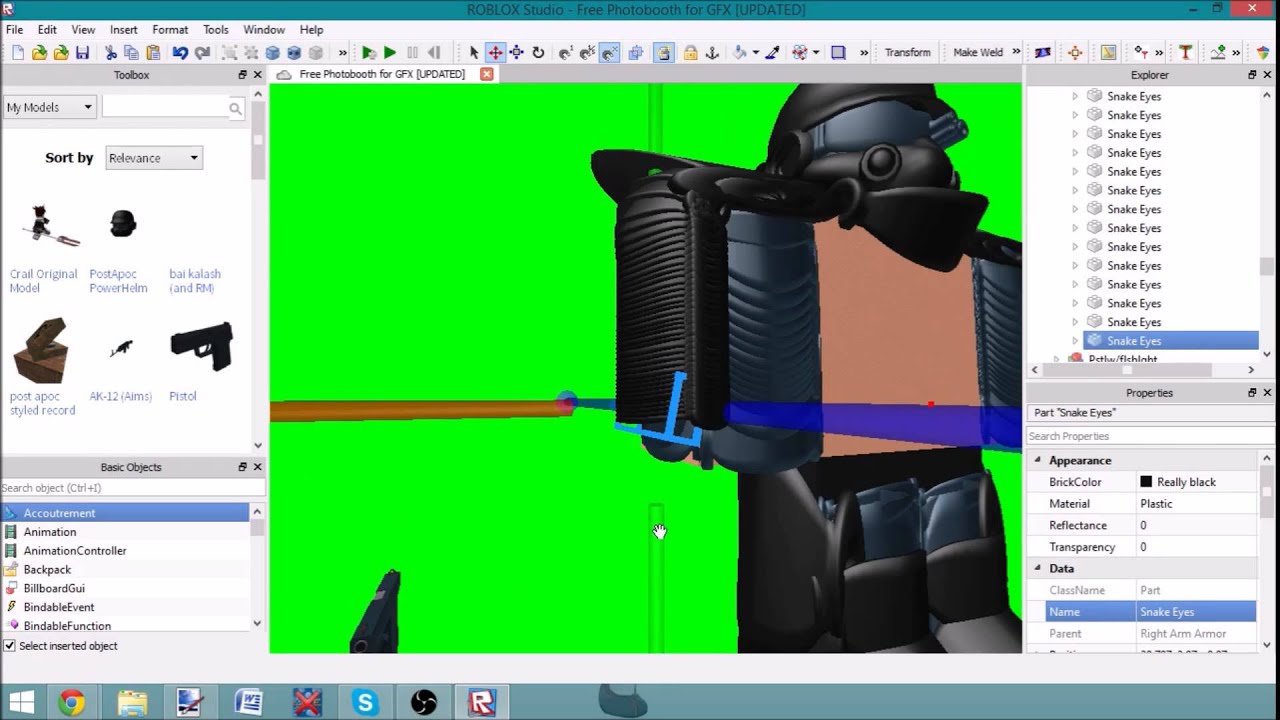The width and height of the screenshot is (1280, 720).
Task: Open the Tools menu
Action: (216, 30)
